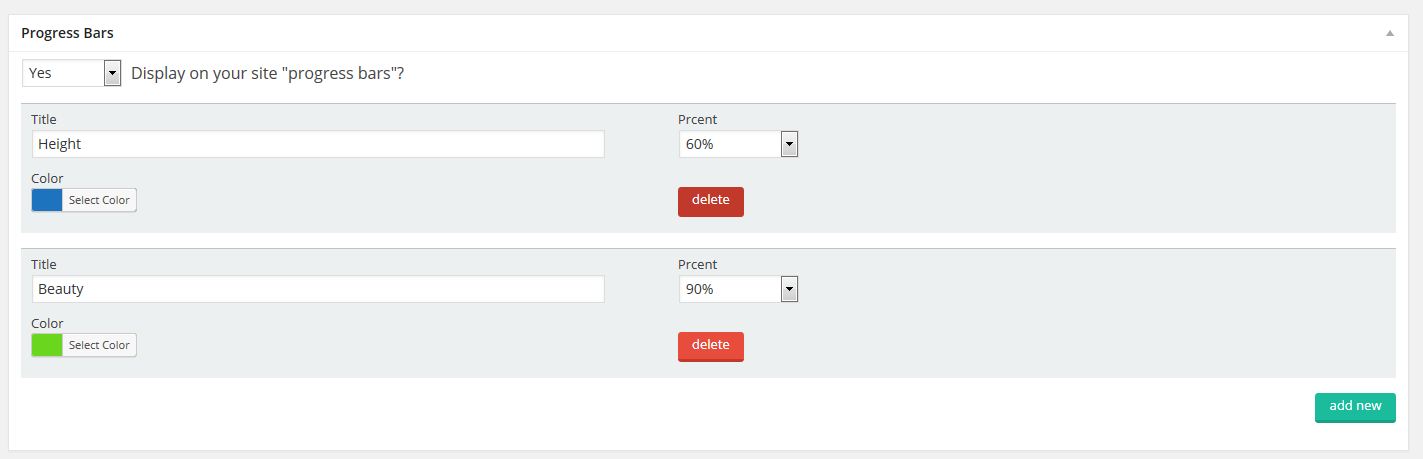Click the green add new button
Image resolution: width=1423 pixels, height=459 pixels.
click(1355, 407)
